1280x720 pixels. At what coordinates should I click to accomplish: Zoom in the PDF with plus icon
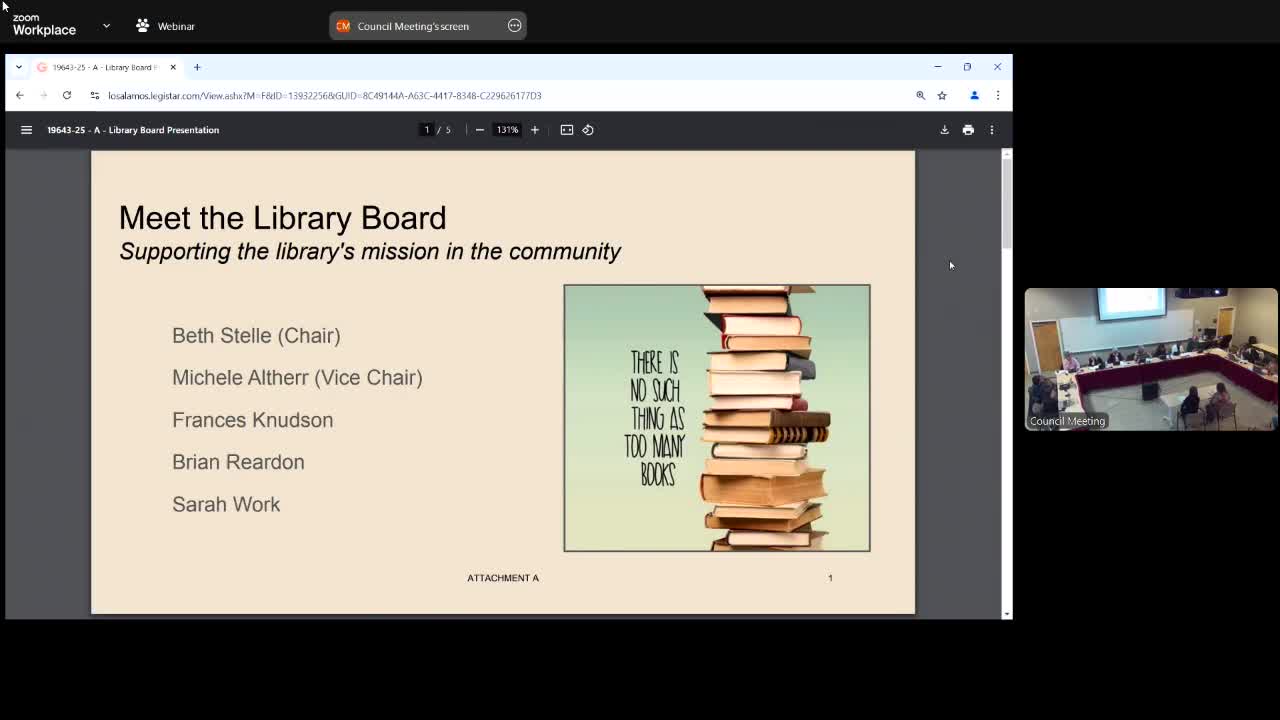[535, 130]
